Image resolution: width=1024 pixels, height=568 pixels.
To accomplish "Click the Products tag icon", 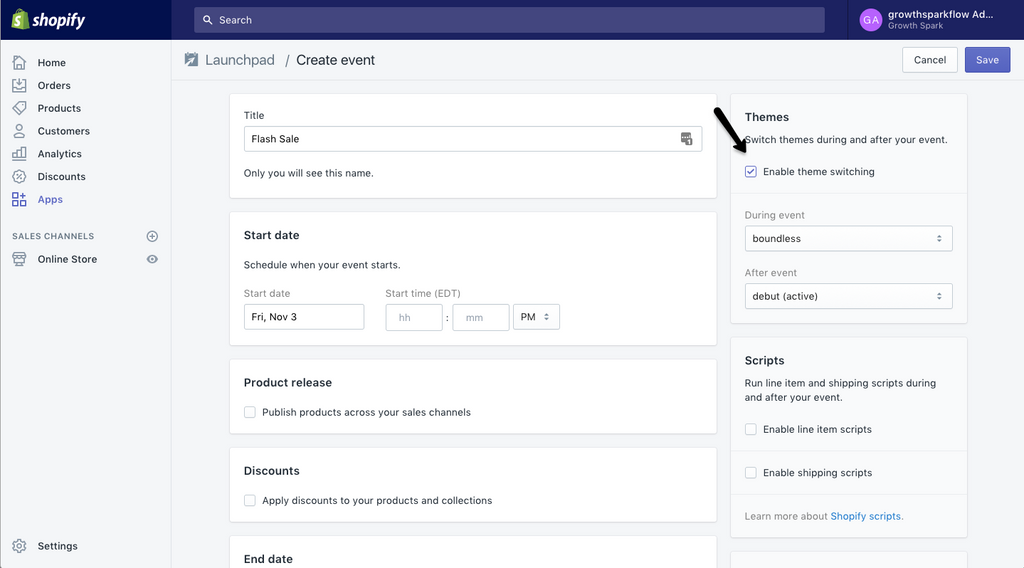I will pyautogui.click(x=19, y=108).
